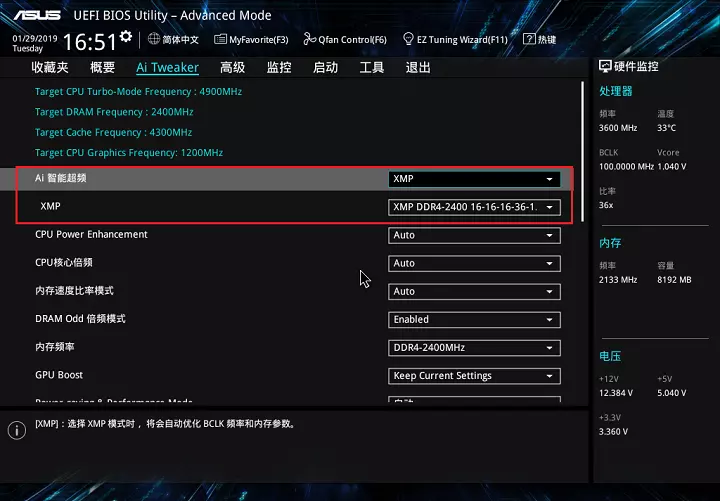Viewport: 720px width, 501px height.
Task: Select the GPU Boost label
Action: tap(59, 375)
